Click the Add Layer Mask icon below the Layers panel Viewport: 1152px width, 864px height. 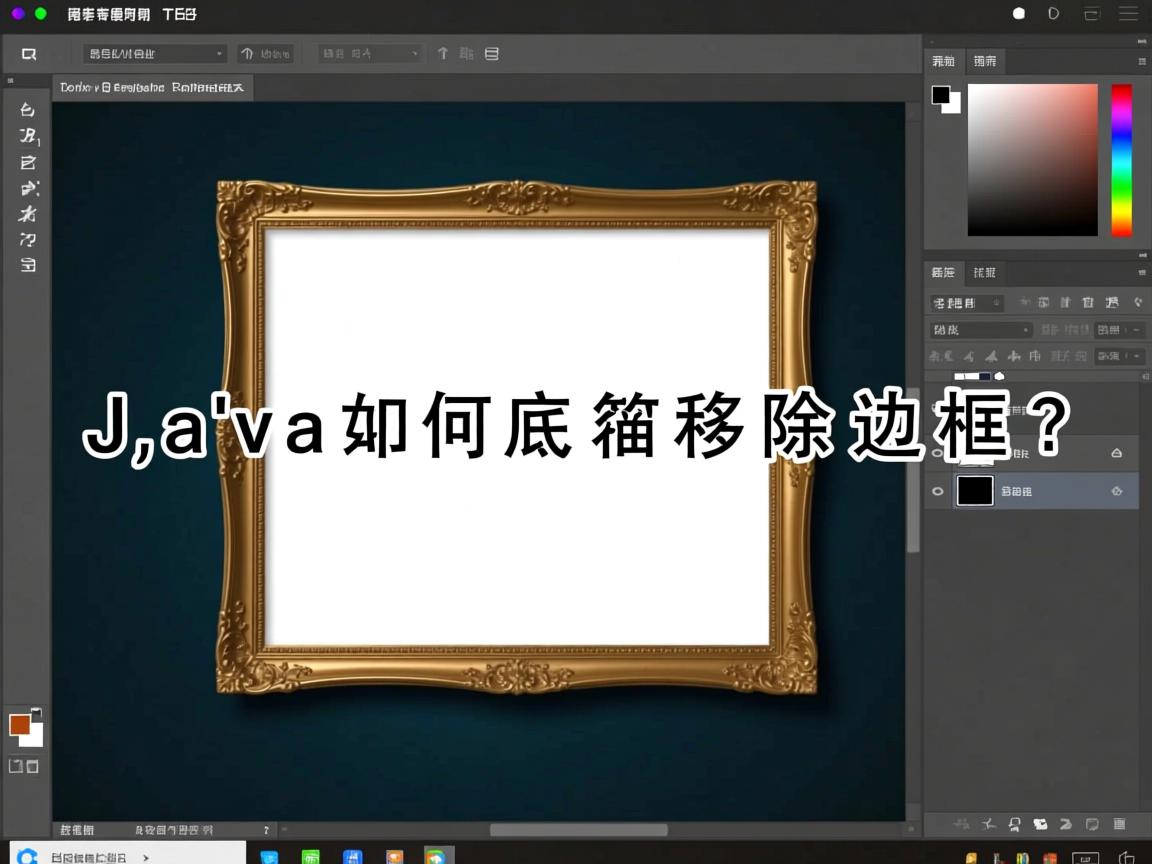click(x=1013, y=824)
